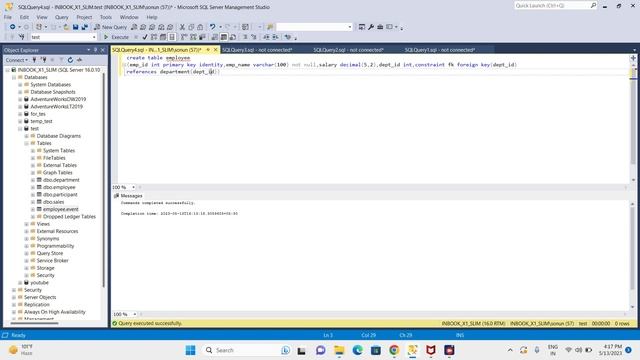Click the New Query button
640x360 pixels.
coord(110,27)
